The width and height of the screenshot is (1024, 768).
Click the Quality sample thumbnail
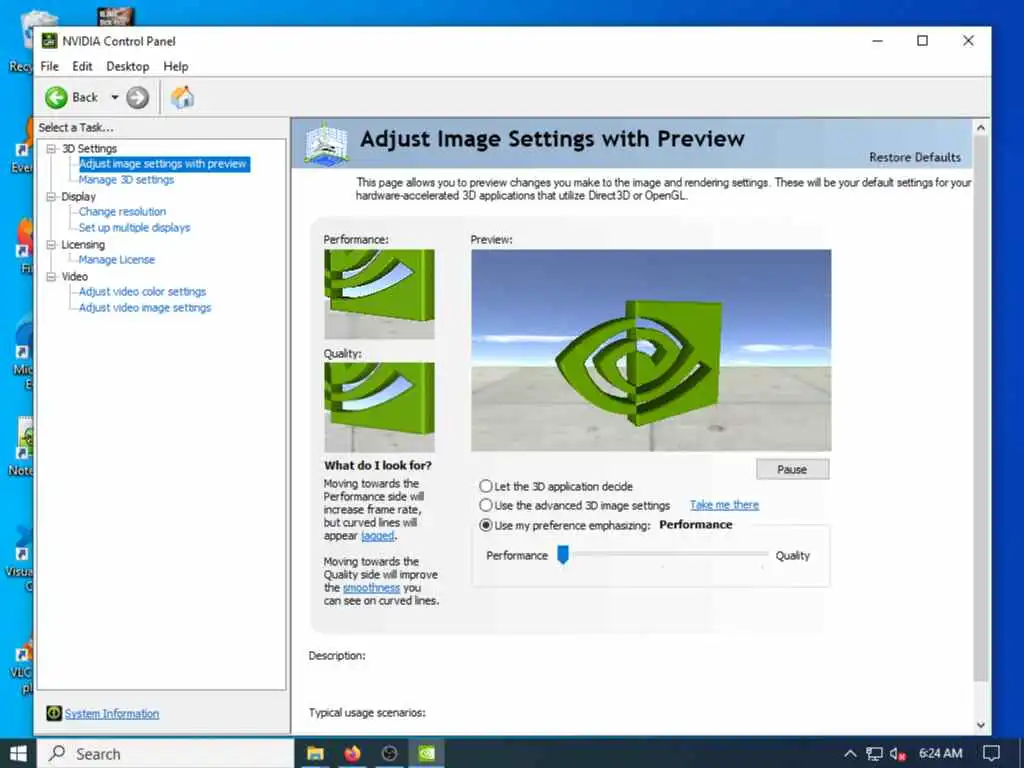[x=379, y=407]
